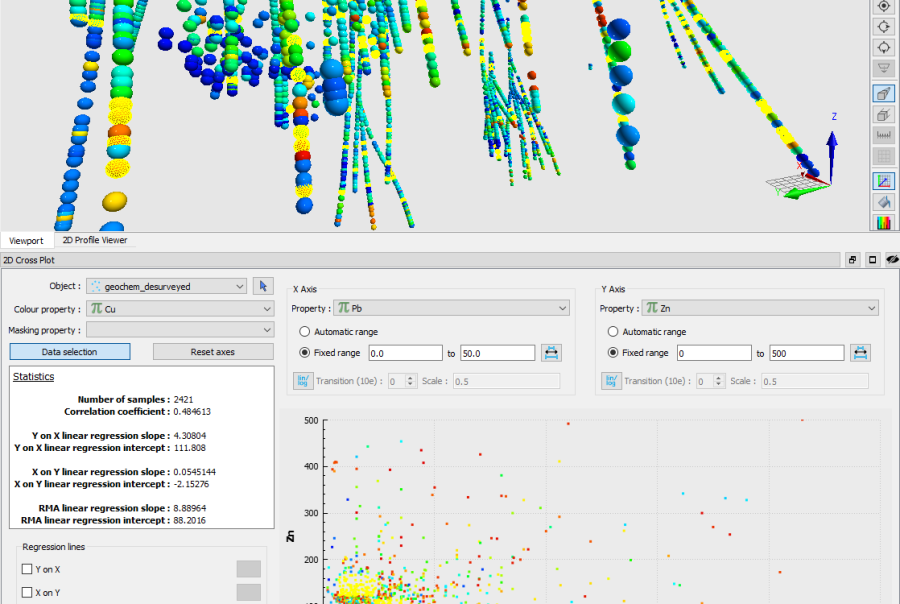The height and width of the screenshot is (604, 900).
Task: Switch to the 2D Profile Viewer tab
Action: pyautogui.click(x=95, y=240)
